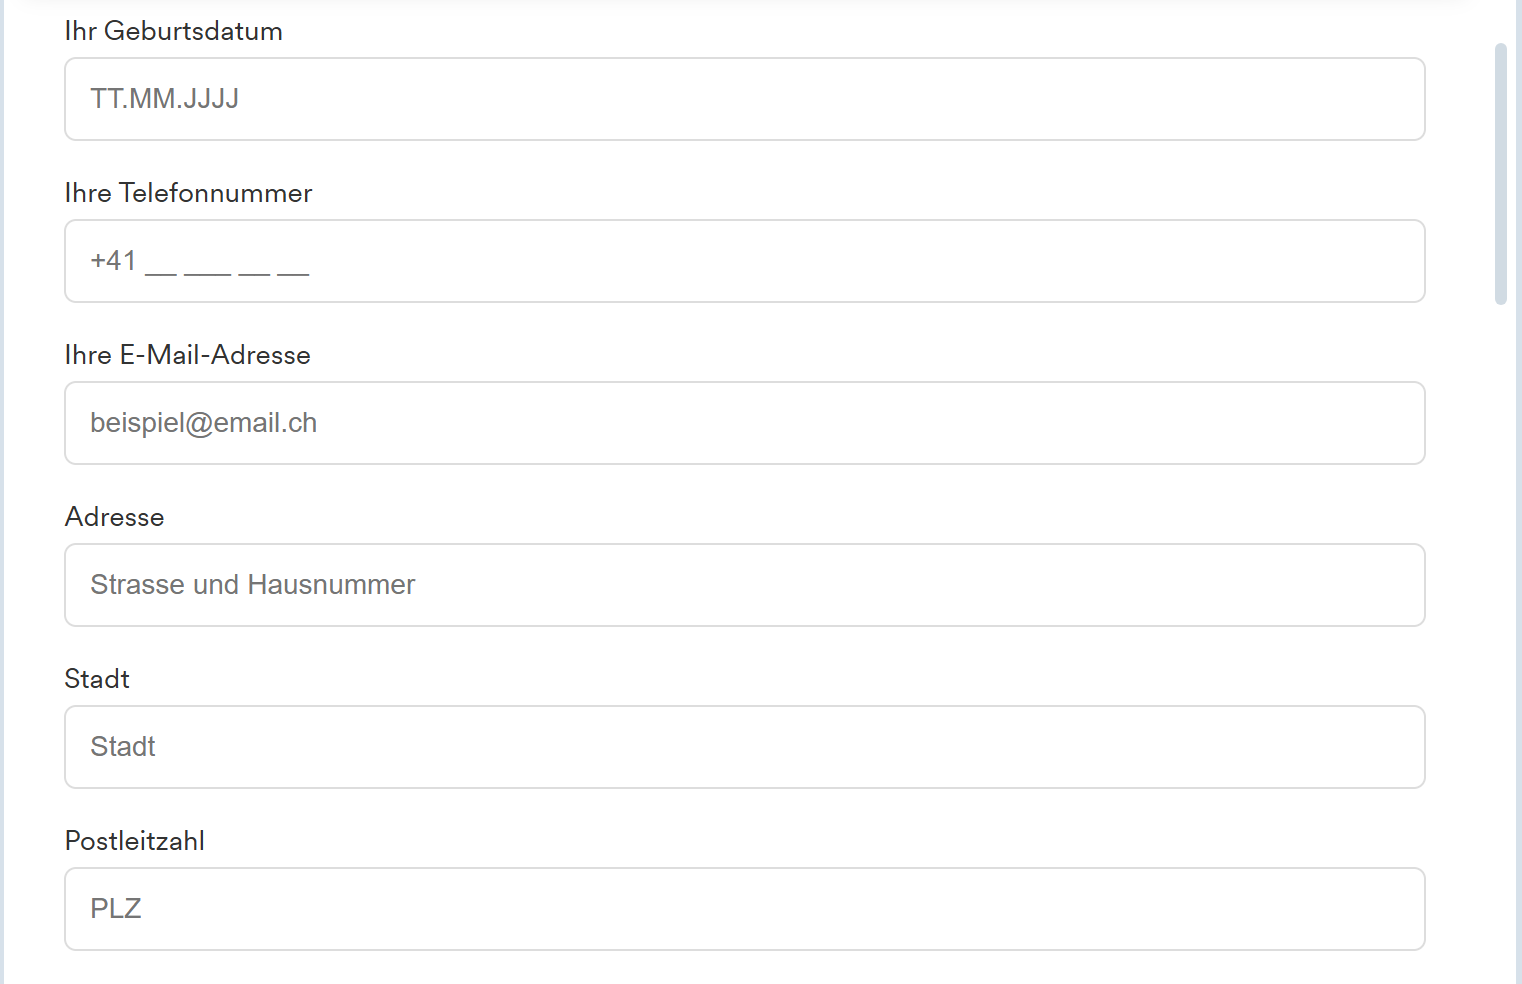Focus the Telefonnummer input field
The height and width of the screenshot is (984, 1522).
coord(744,261)
